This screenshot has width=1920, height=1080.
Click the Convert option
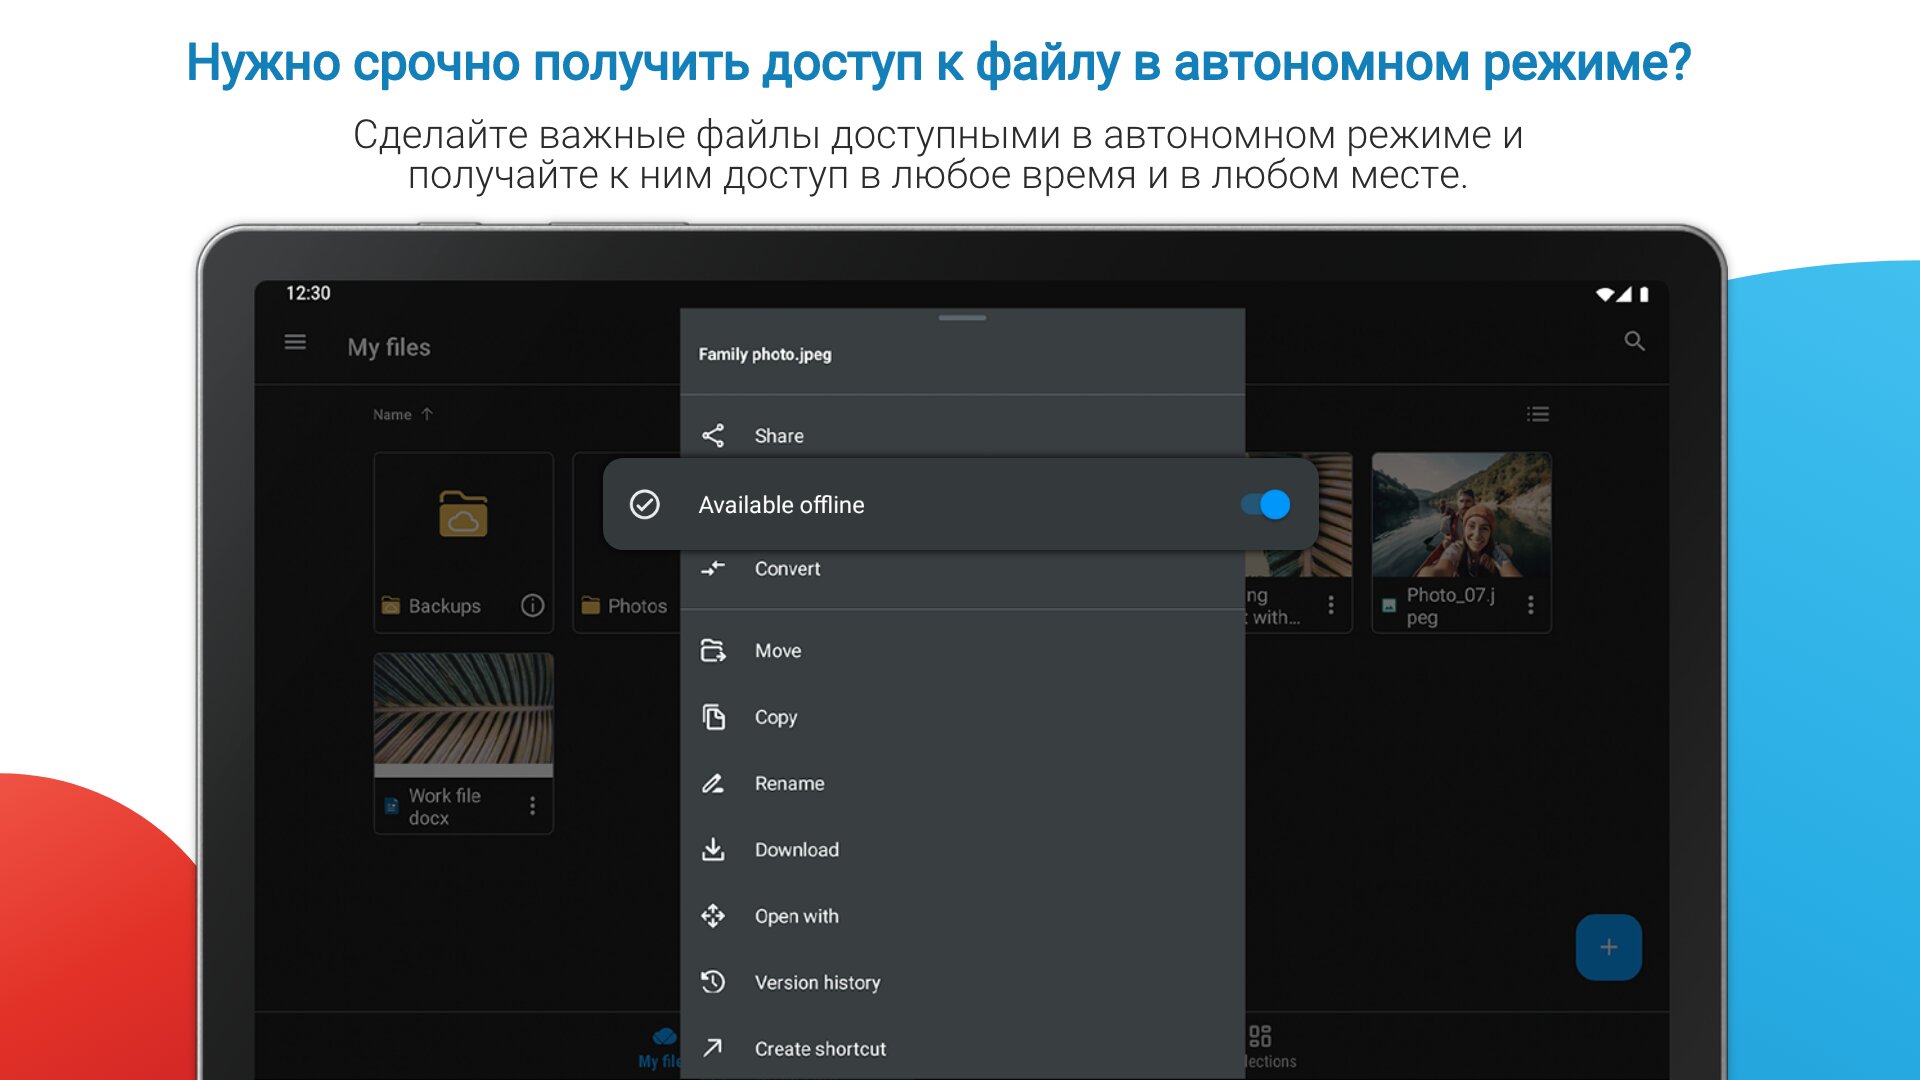tap(787, 569)
